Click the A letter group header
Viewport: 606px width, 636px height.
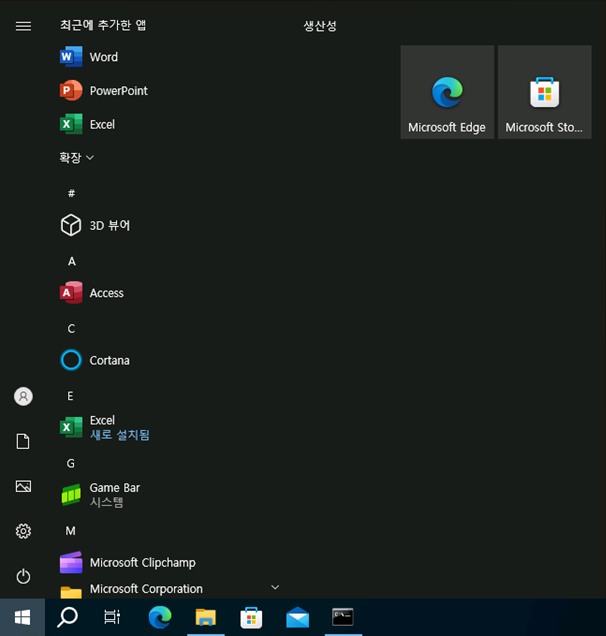[x=71, y=261]
